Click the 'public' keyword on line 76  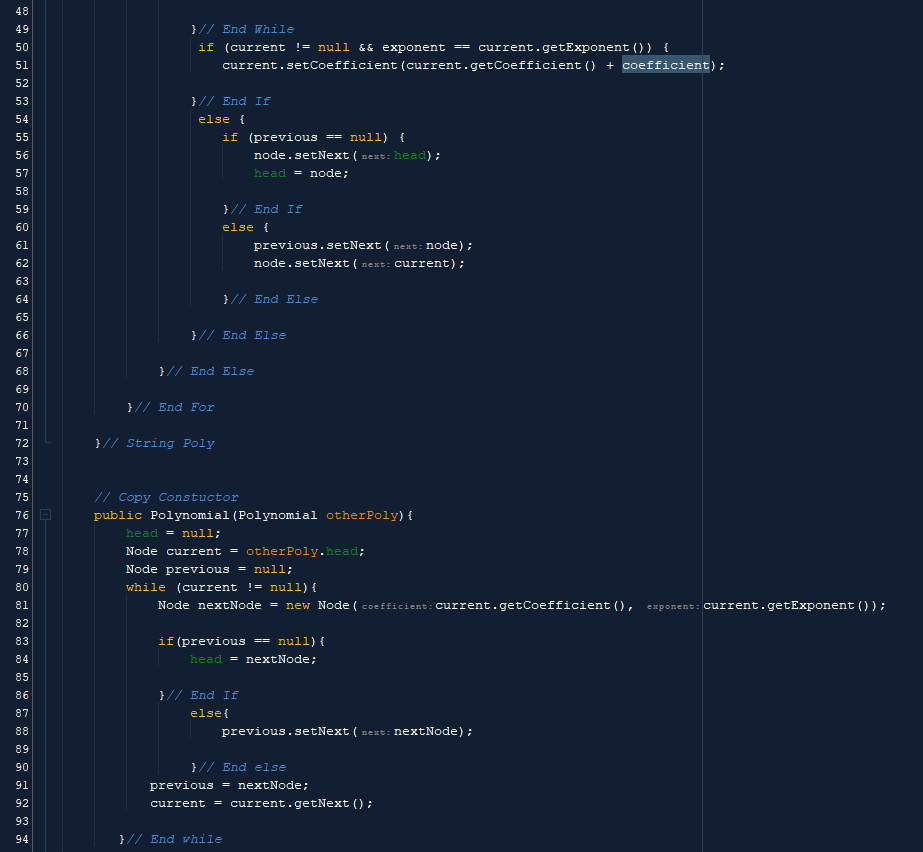click(118, 515)
